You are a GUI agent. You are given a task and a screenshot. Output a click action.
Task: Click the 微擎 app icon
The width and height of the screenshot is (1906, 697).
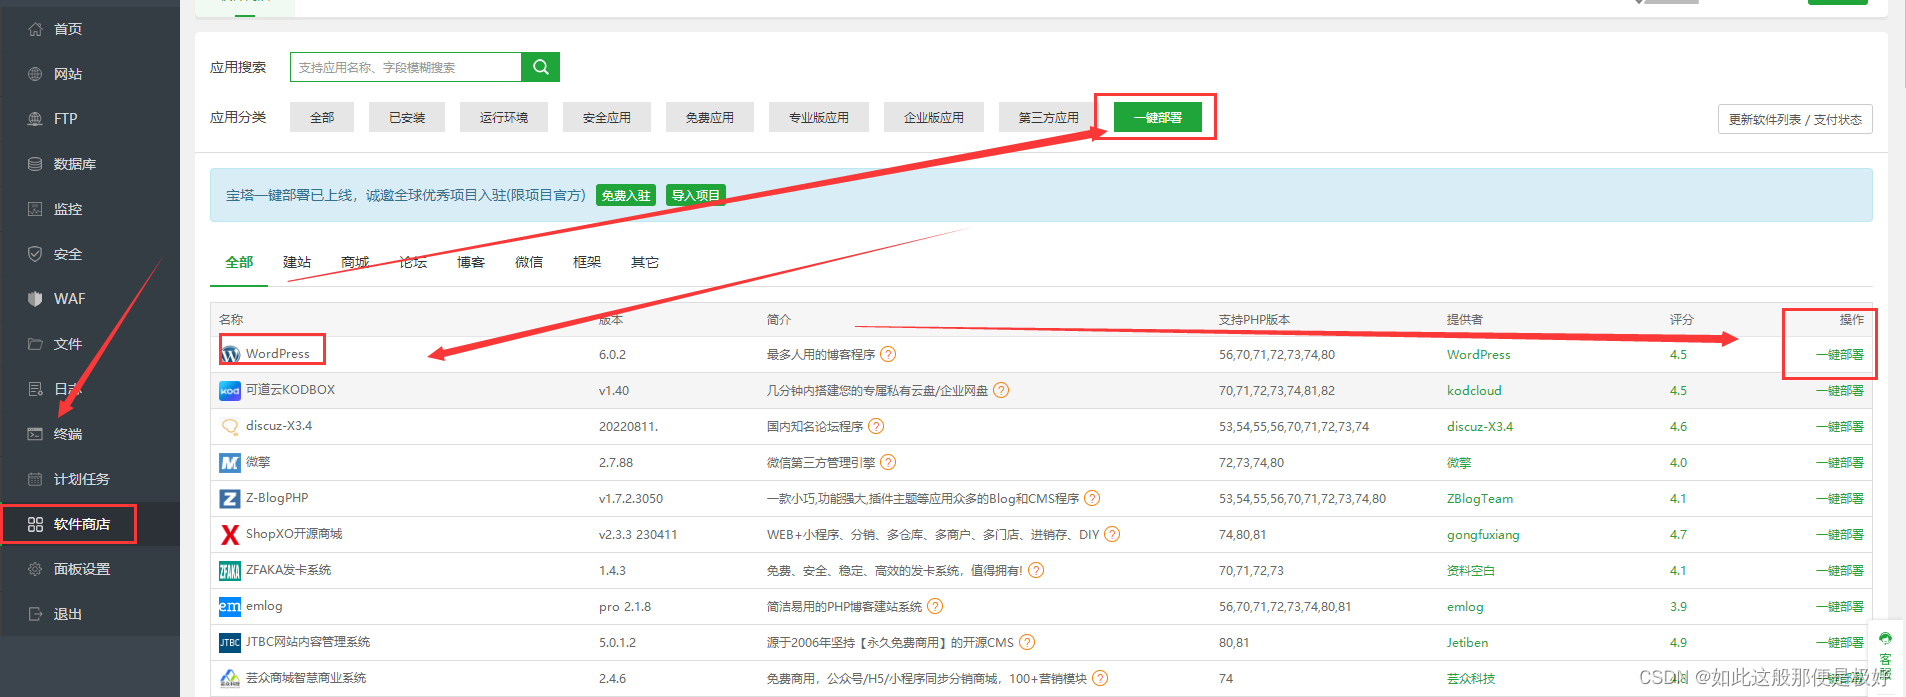coord(230,463)
